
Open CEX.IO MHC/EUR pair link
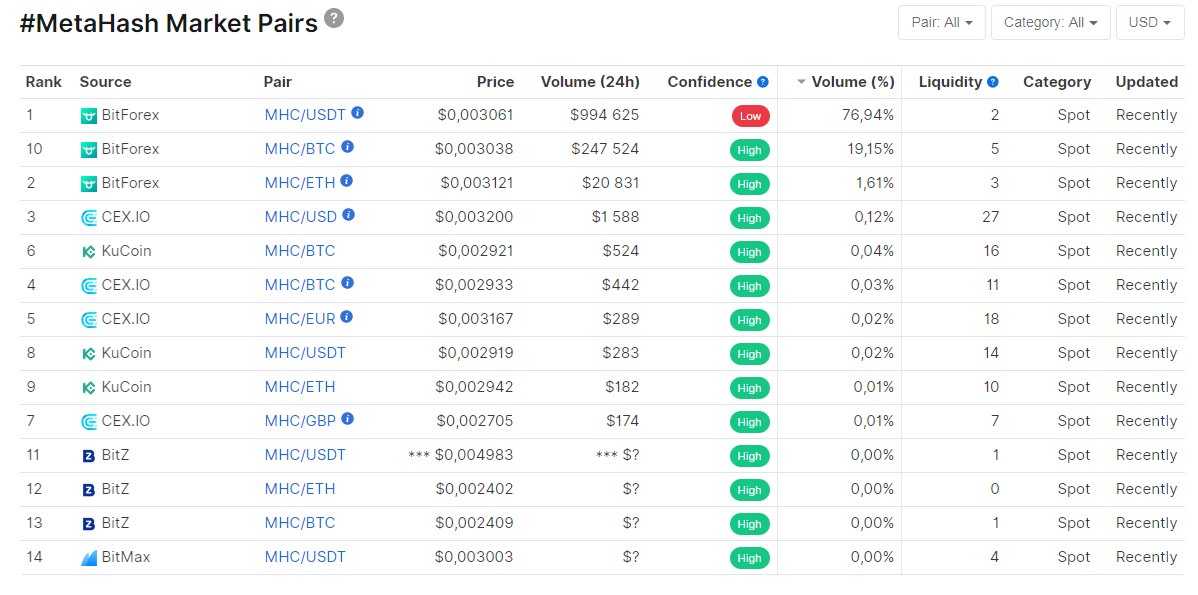pyautogui.click(x=300, y=319)
